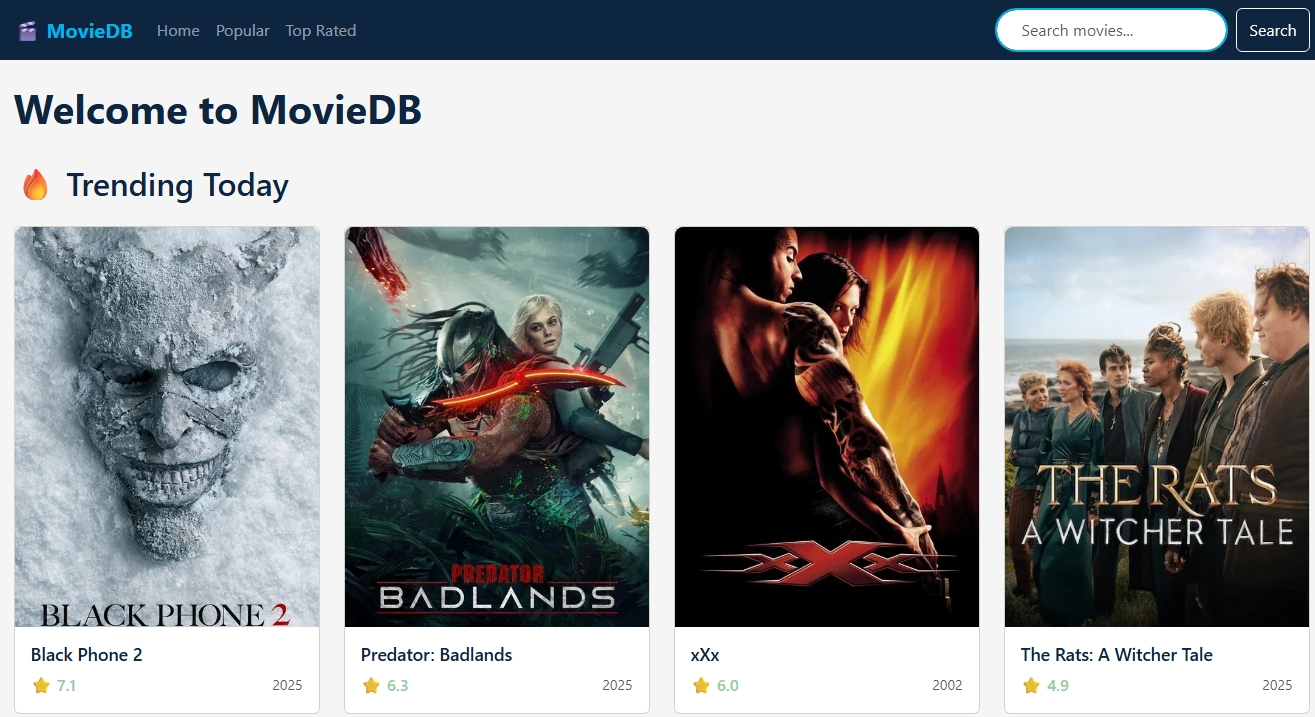Click the star icon on xXx card
1315x717 pixels.
[701, 686]
